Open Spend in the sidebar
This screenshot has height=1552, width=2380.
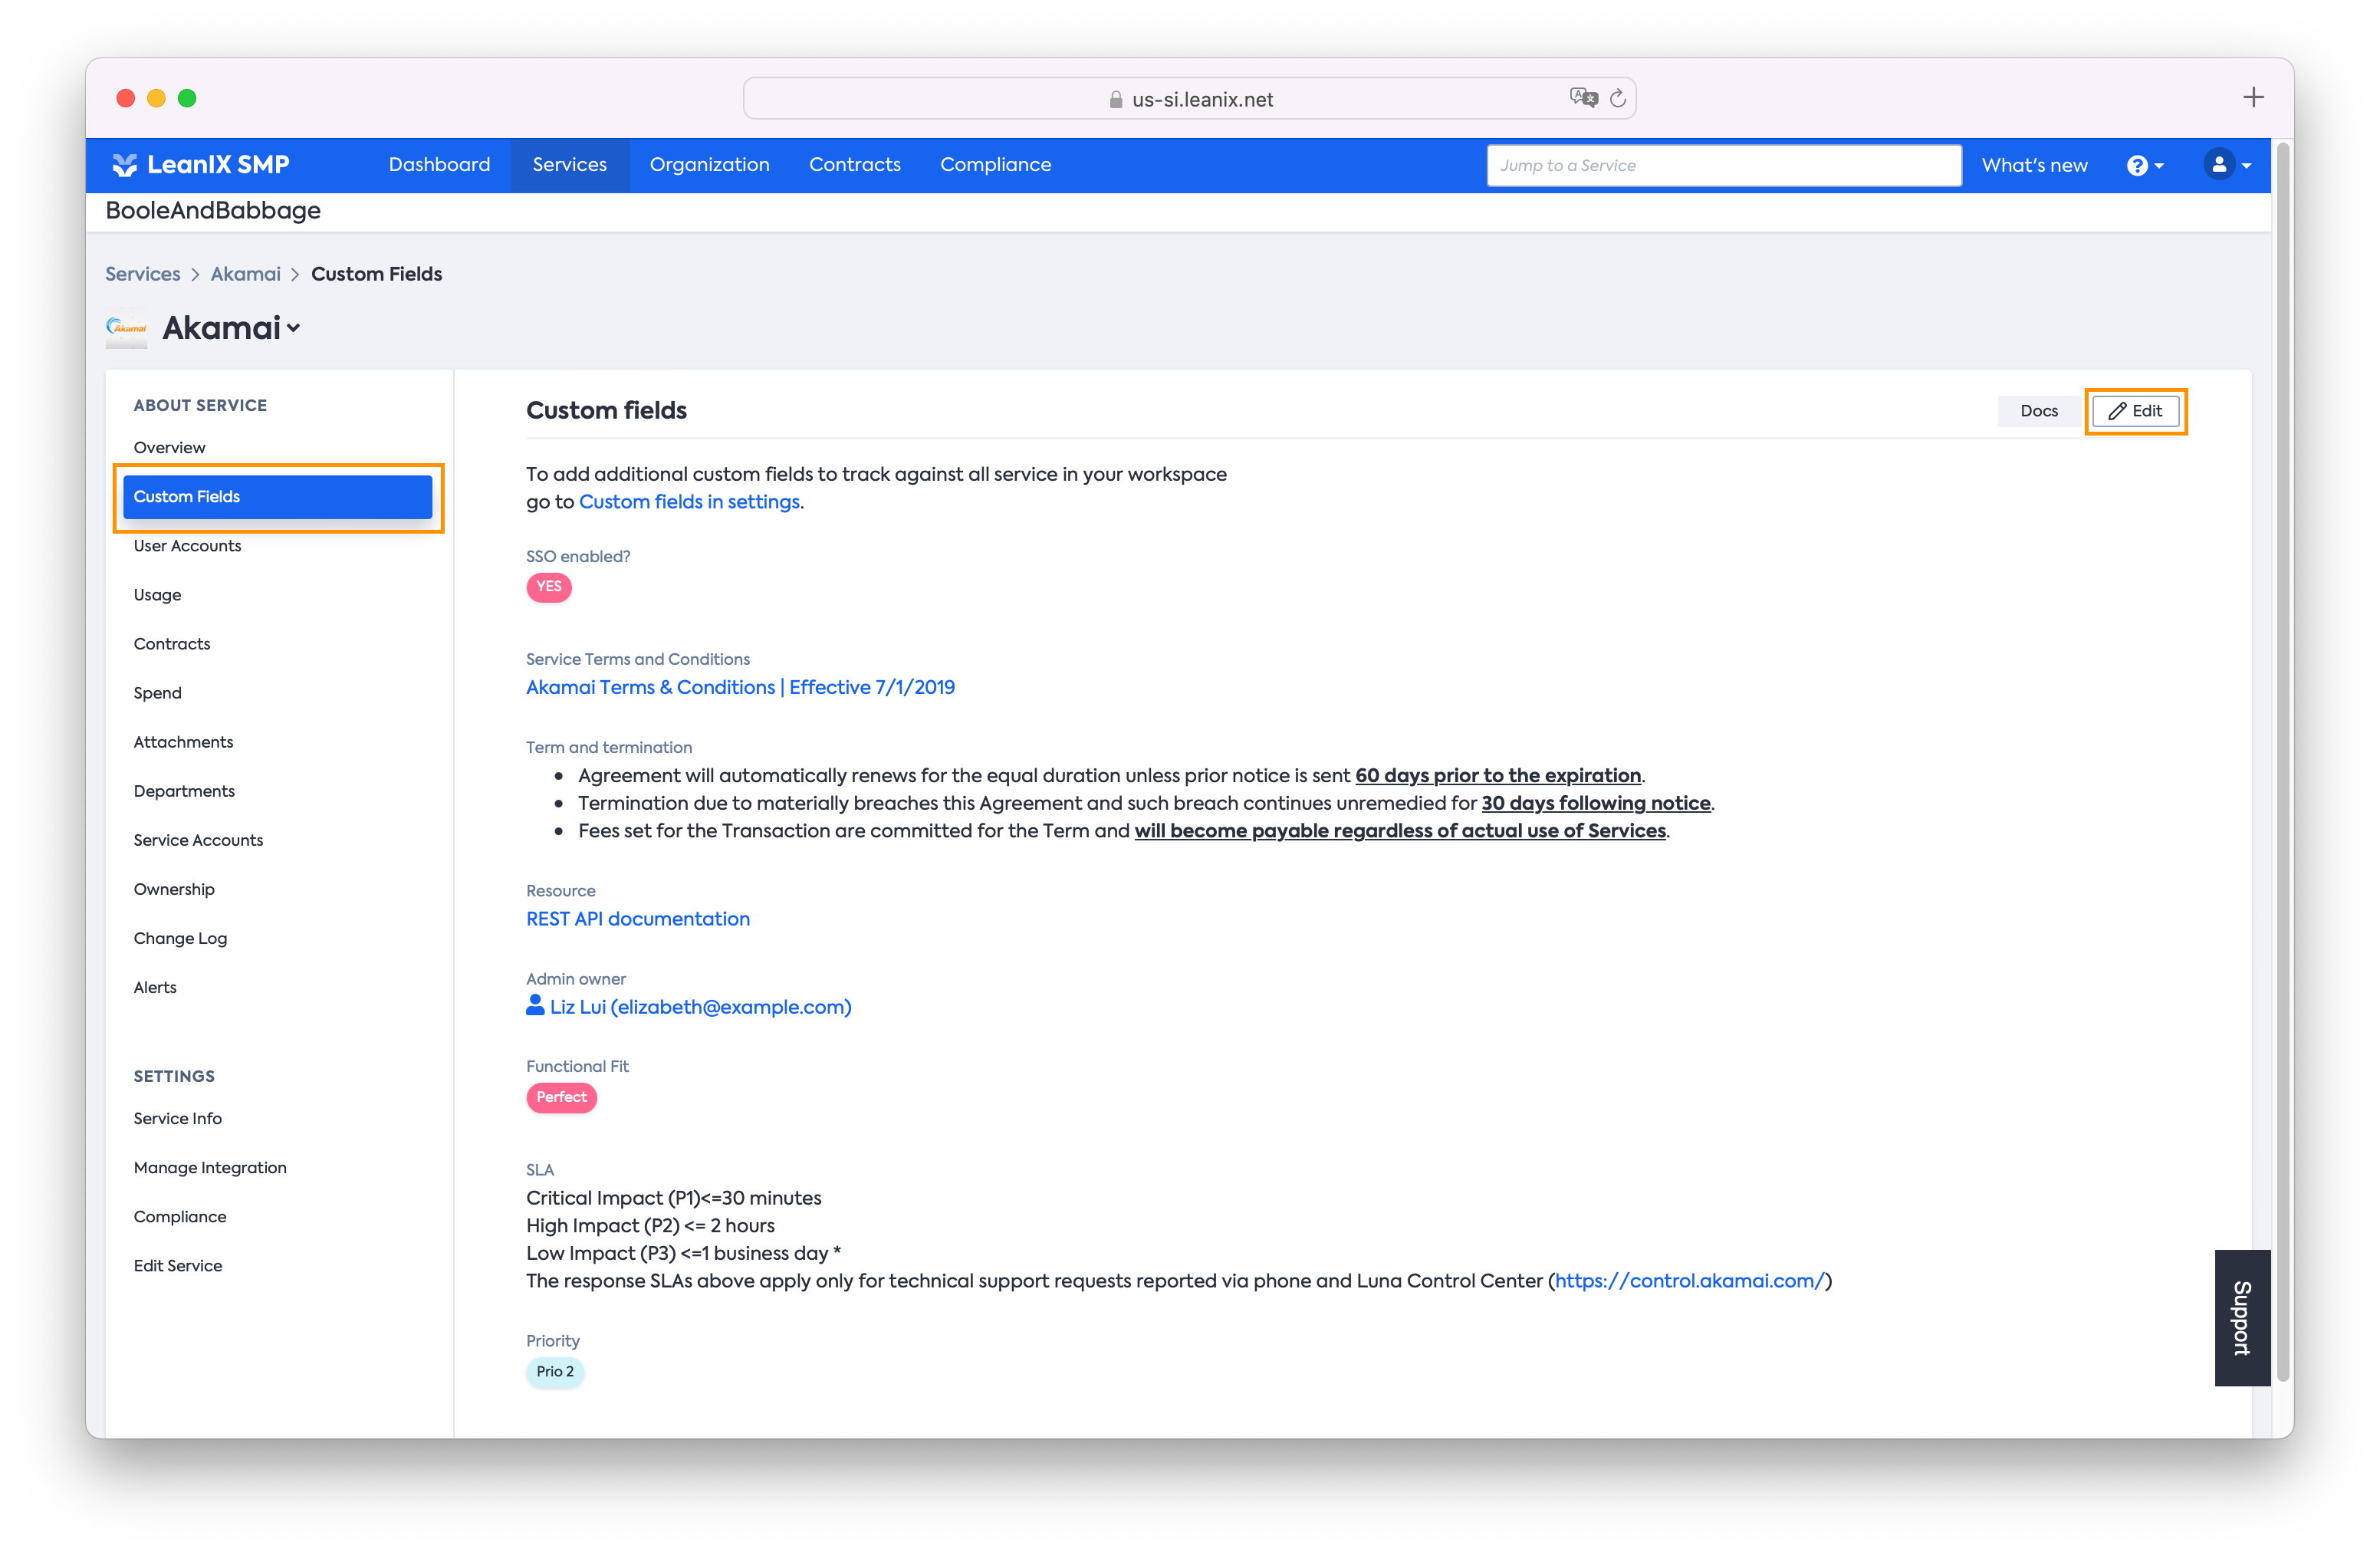157,693
